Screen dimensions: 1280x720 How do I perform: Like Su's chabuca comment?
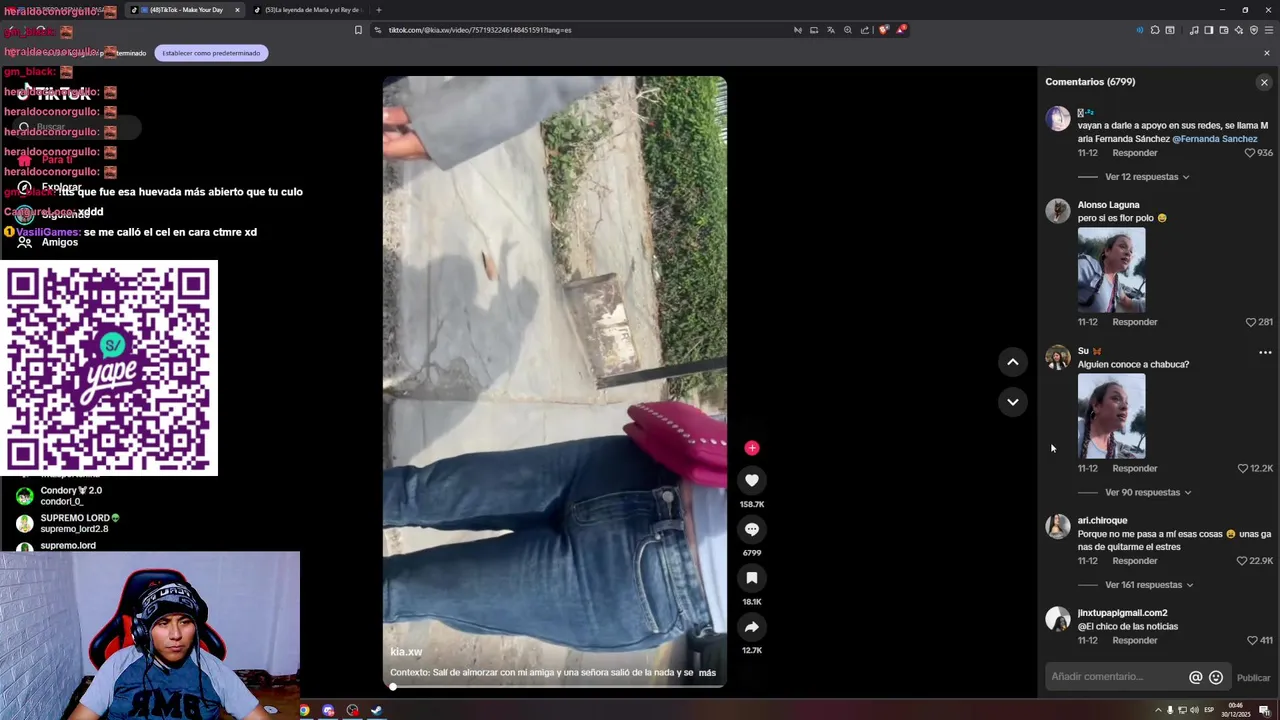tap(1243, 468)
